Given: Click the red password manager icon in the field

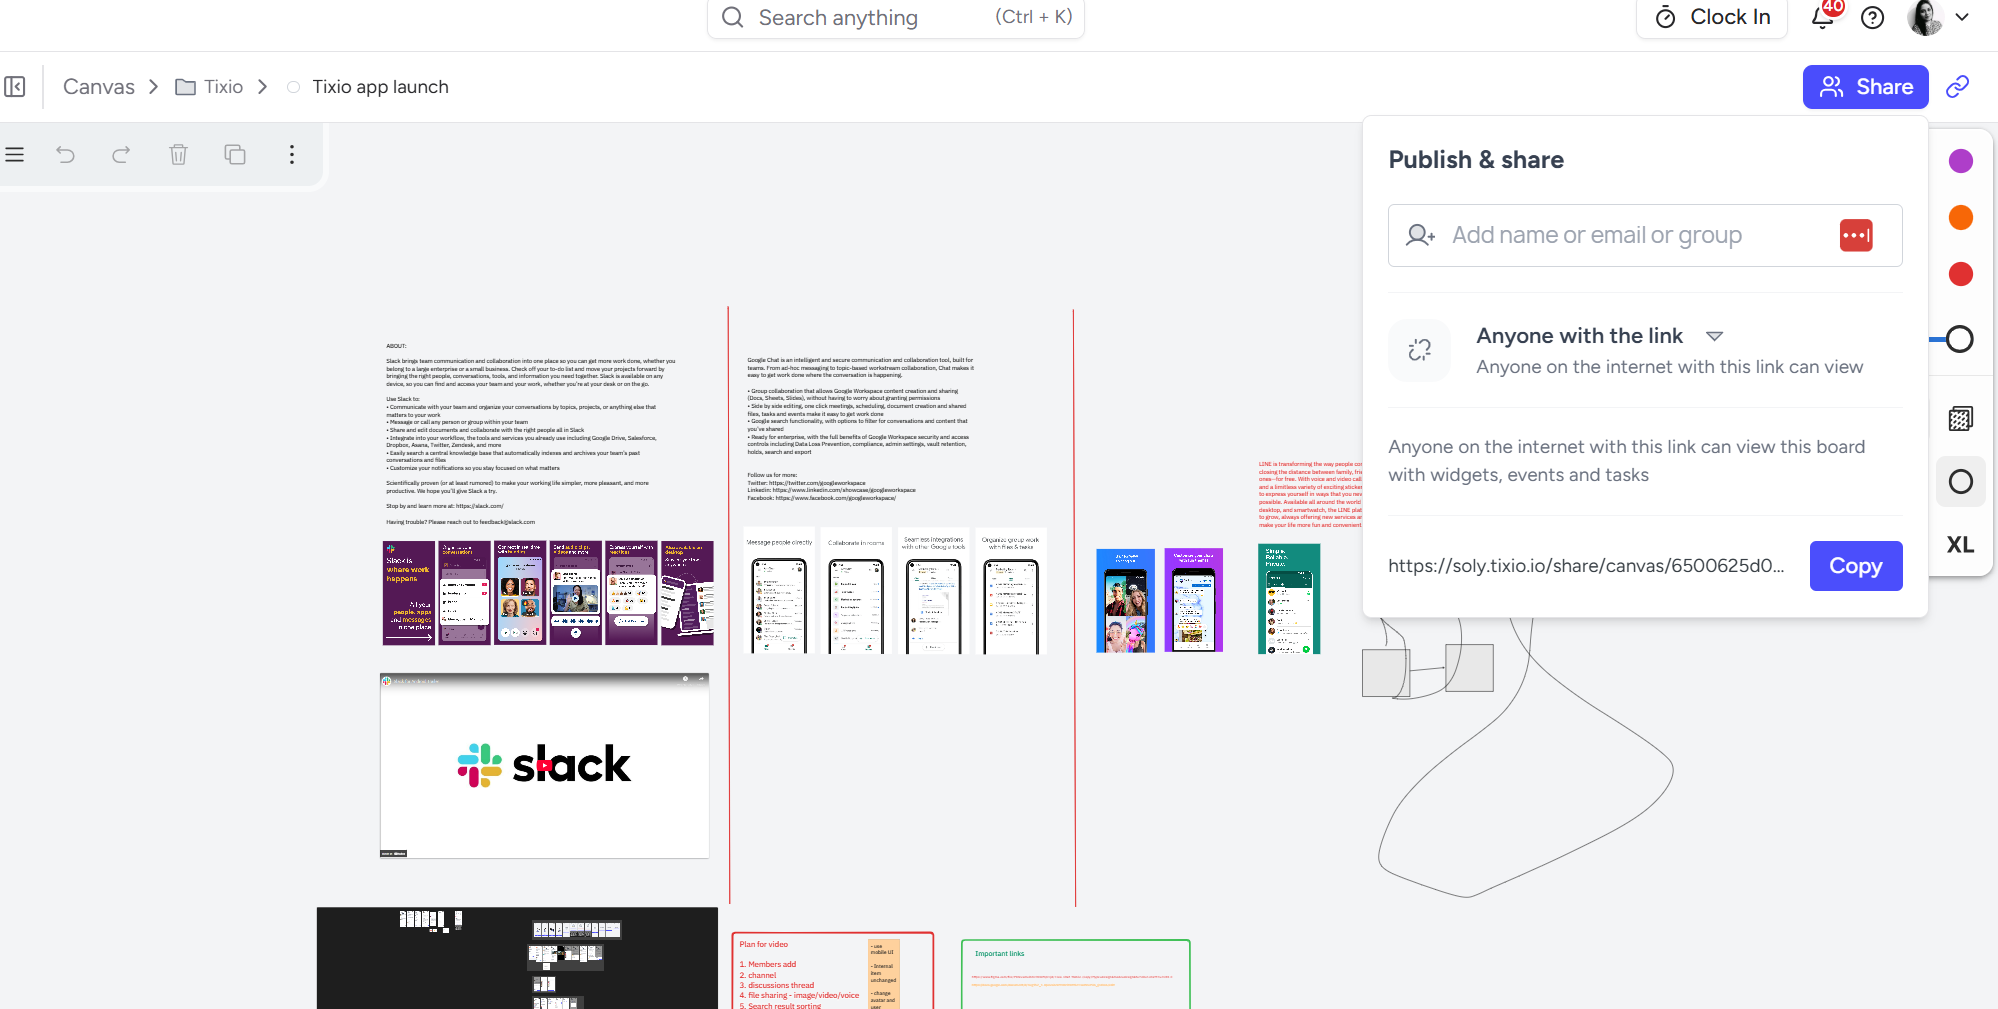Looking at the screenshot, I should (x=1856, y=236).
